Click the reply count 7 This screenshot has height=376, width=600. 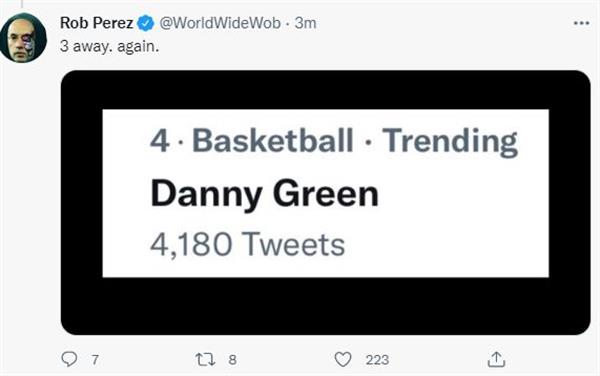(95, 360)
